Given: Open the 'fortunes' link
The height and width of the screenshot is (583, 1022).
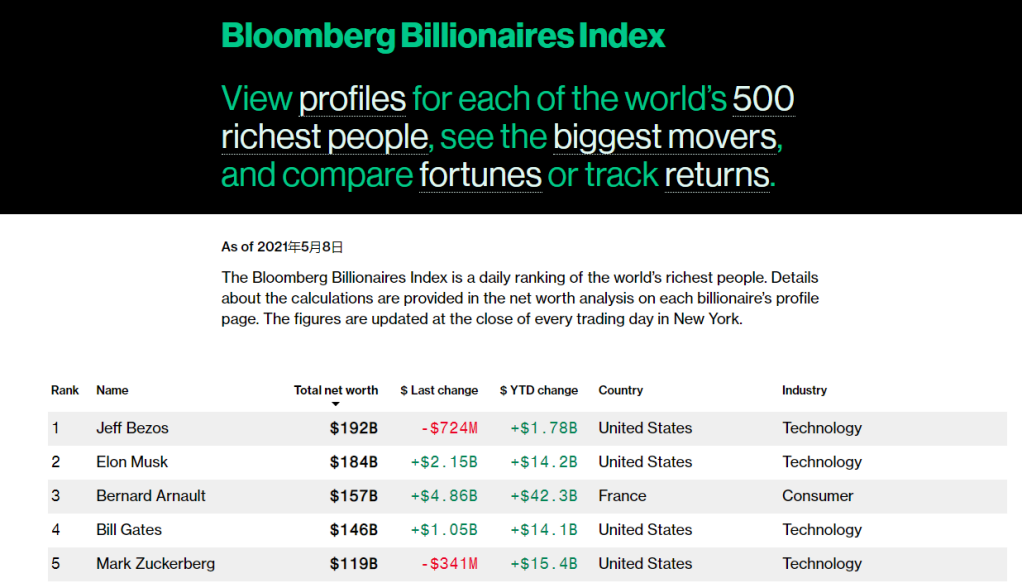Looking at the screenshot, I should pyautogui.click(x=480, y=175).
